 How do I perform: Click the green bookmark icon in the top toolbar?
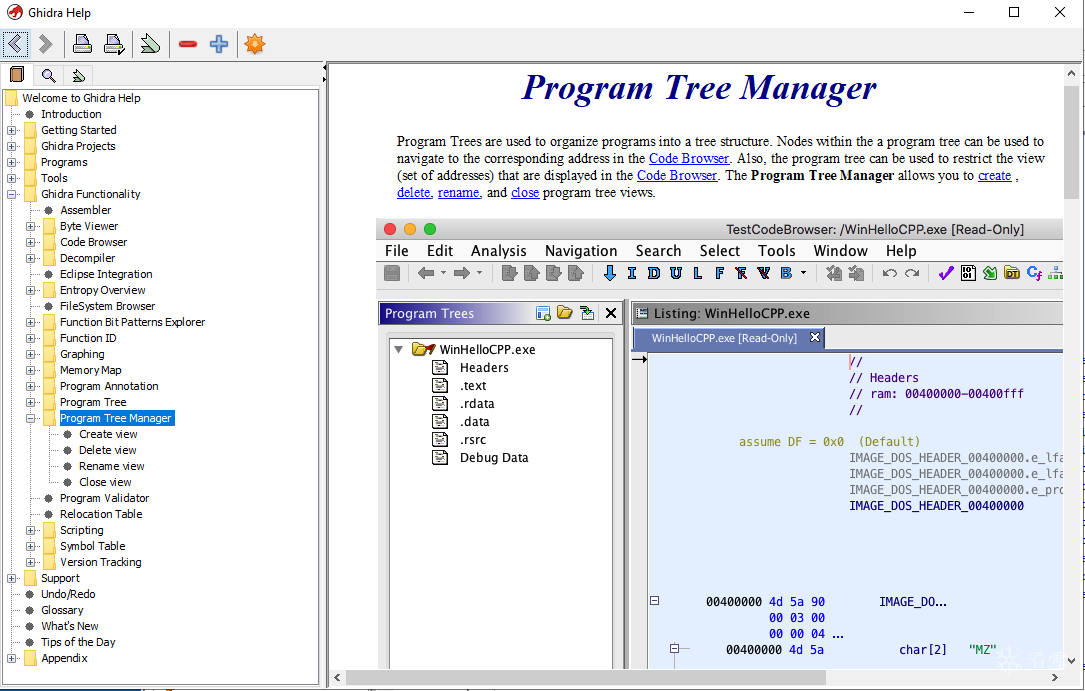(149, 44)
